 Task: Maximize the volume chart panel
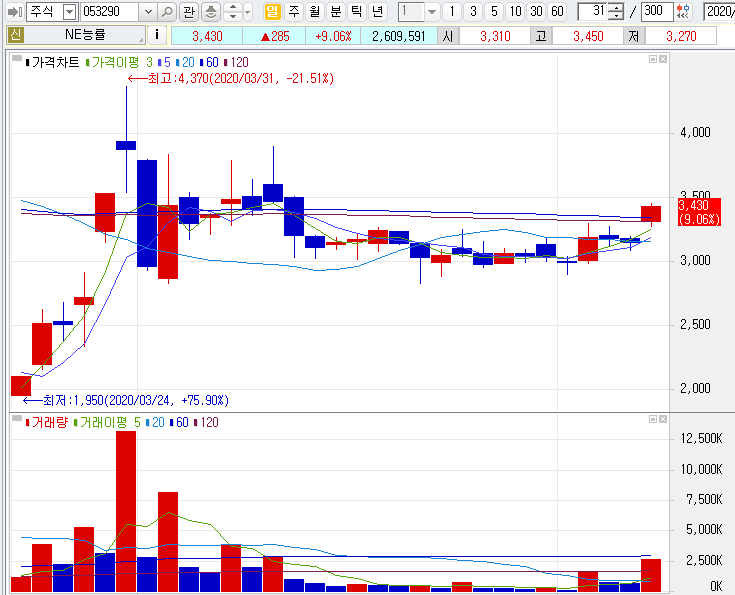pos(653,419)
